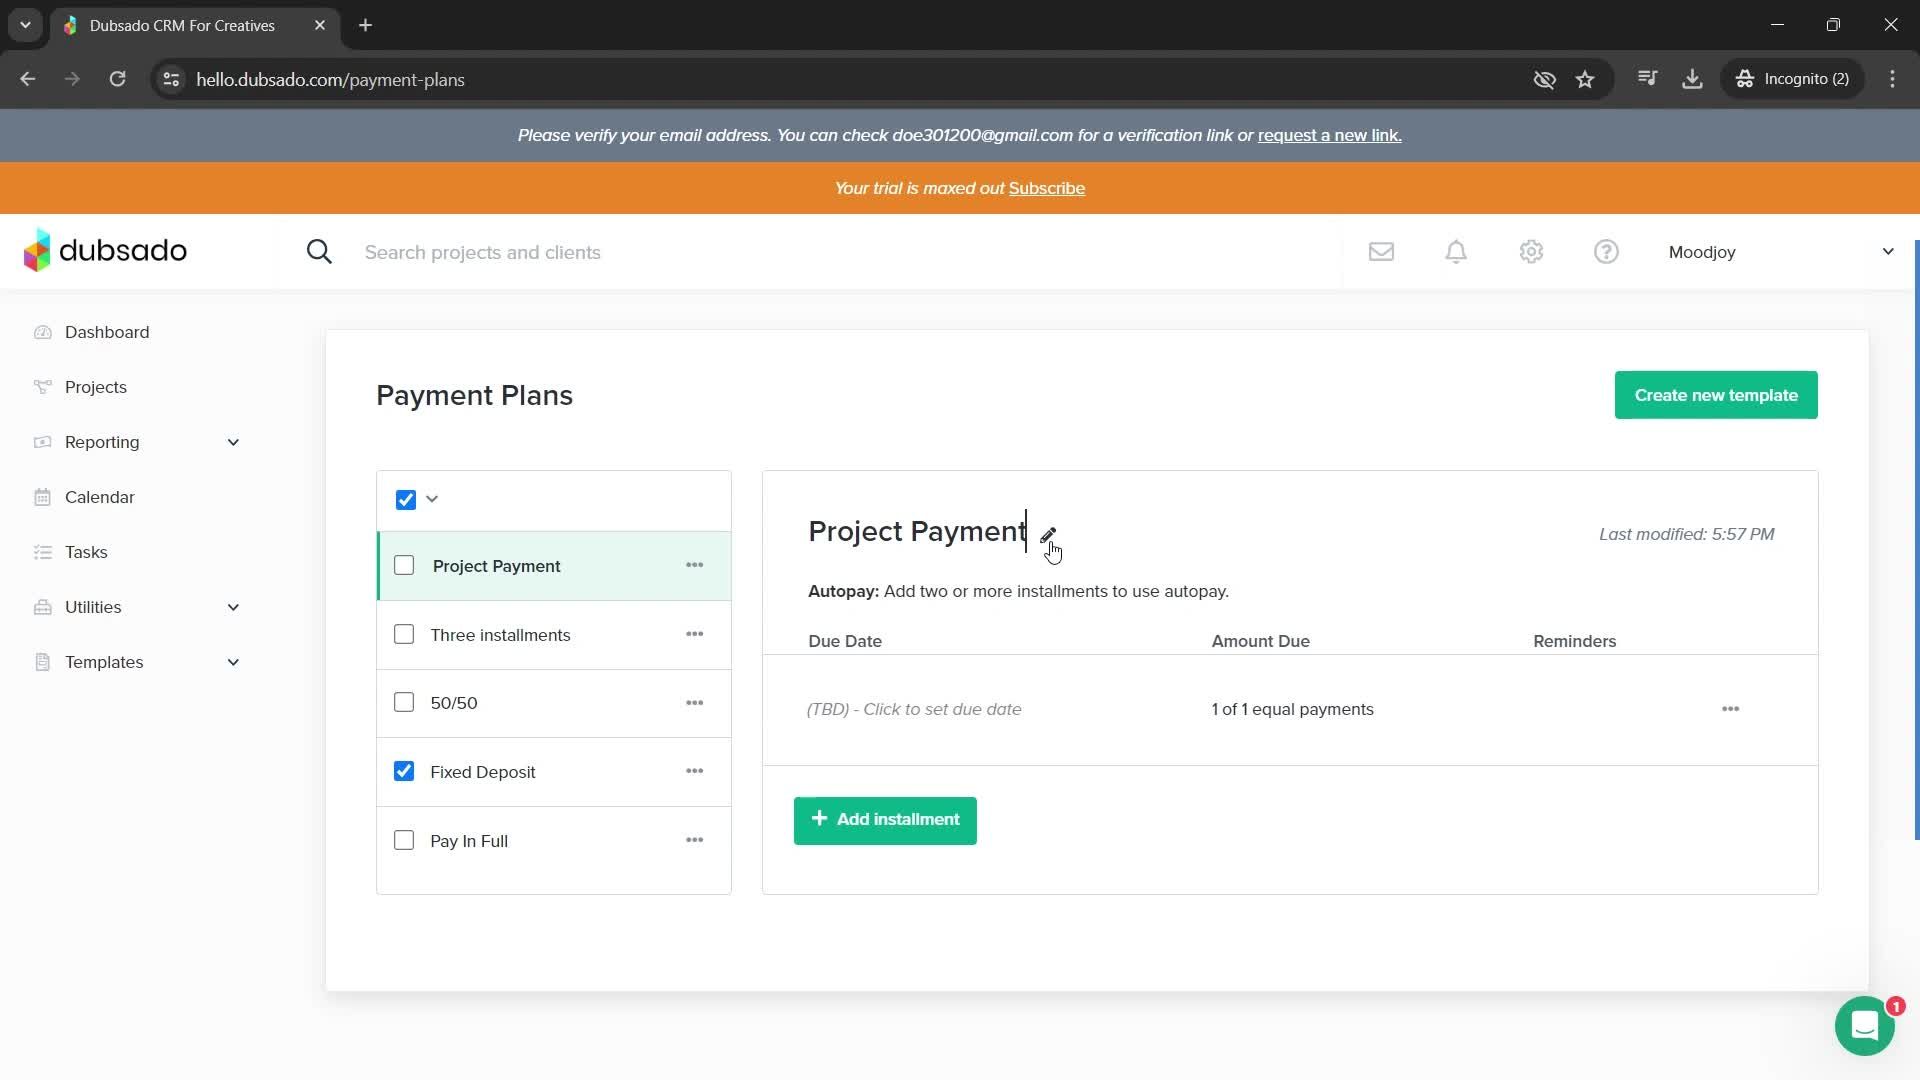Image resolution: width=1920 pixels, height=1080 pixels.
Task: Expand the Utilities submenu
Action: point(233,607)
